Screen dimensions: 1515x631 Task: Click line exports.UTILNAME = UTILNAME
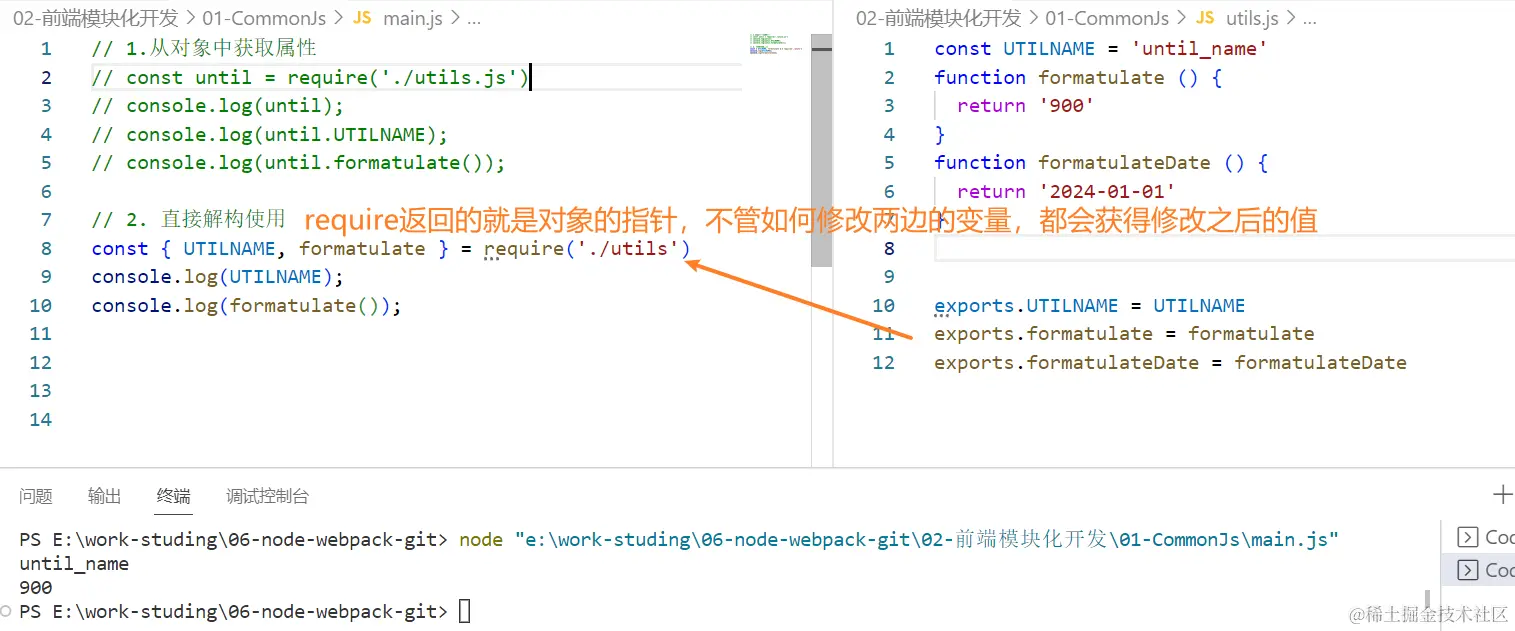(1089, 305)
